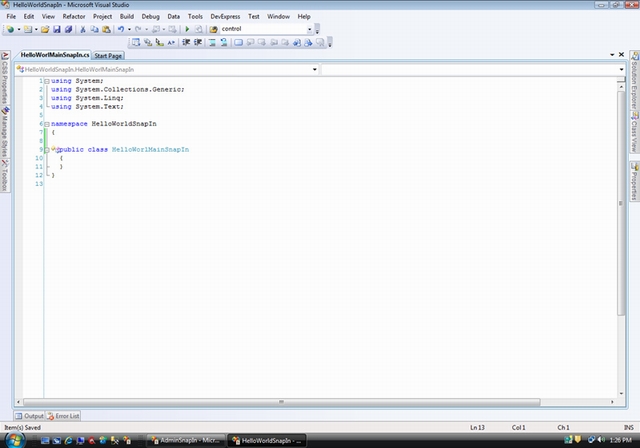The height and width of the screenshot is (448, 640).
Task: Open the Text Editor toolbar options arrow
Action: (x=330, y=42)
